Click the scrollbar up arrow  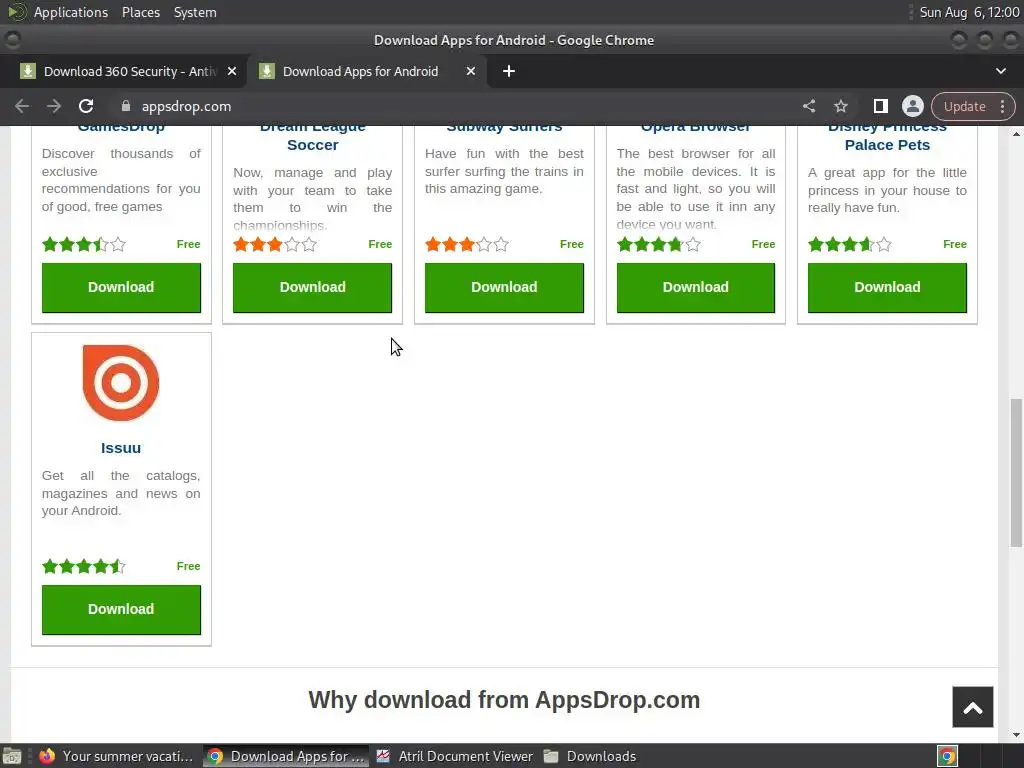(x=1016, y=133)
